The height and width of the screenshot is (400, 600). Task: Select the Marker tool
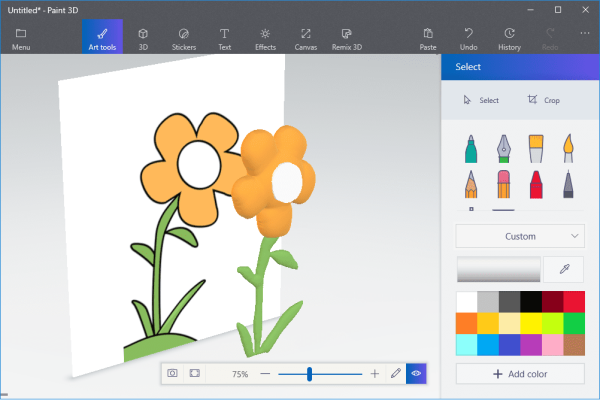coord(470,149)
